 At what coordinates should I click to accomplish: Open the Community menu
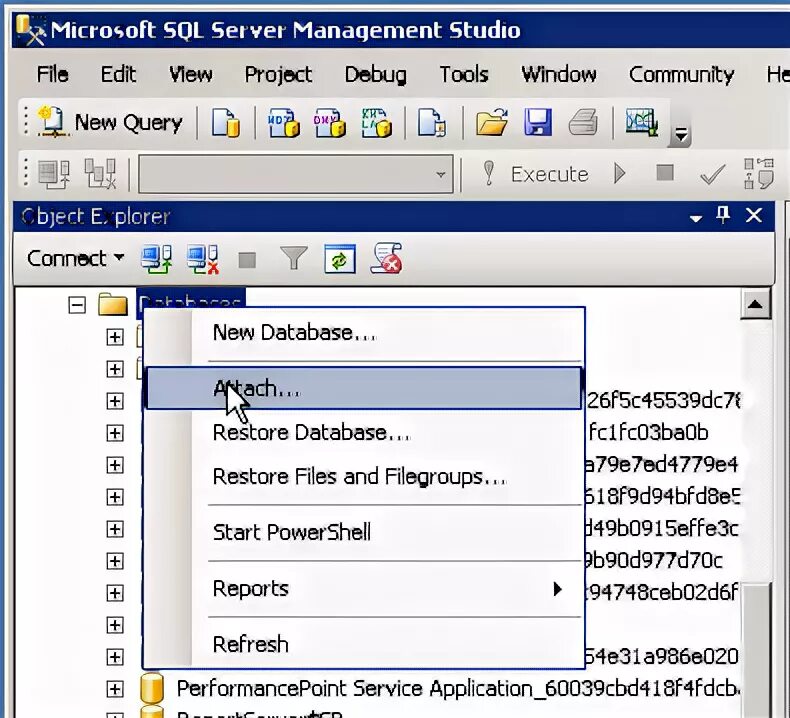(x=681, y=75)
